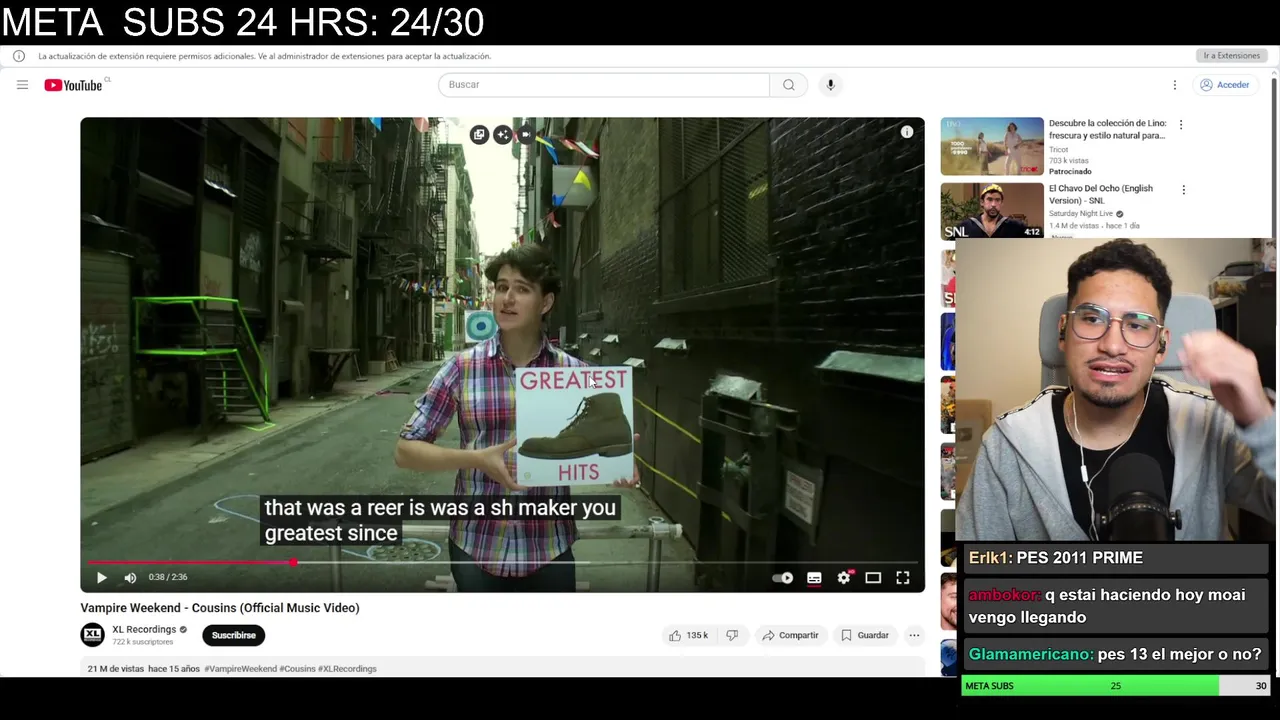Image resolution: width=1280 pixels, height=720 pixels.
Task: Click the Glamamericano chat message
Action: coord(1115,654)
